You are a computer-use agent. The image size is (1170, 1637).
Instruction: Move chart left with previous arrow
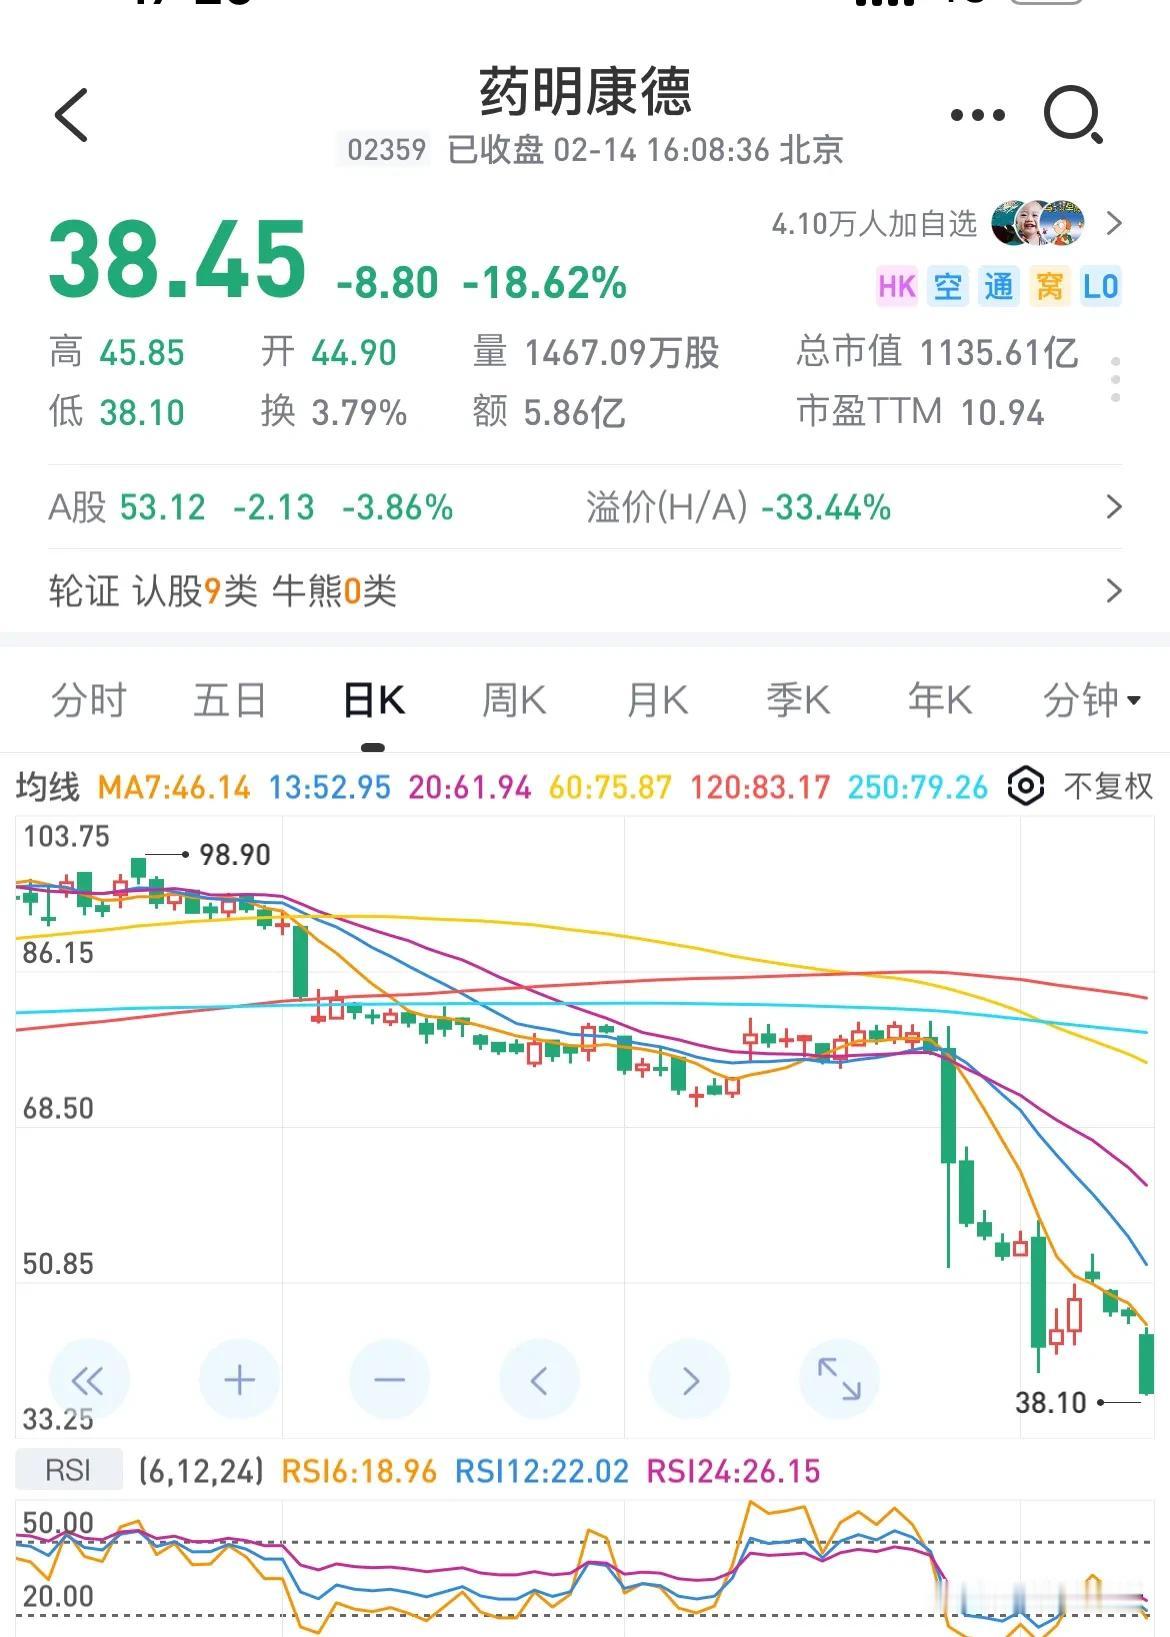tap(539, 1381)
